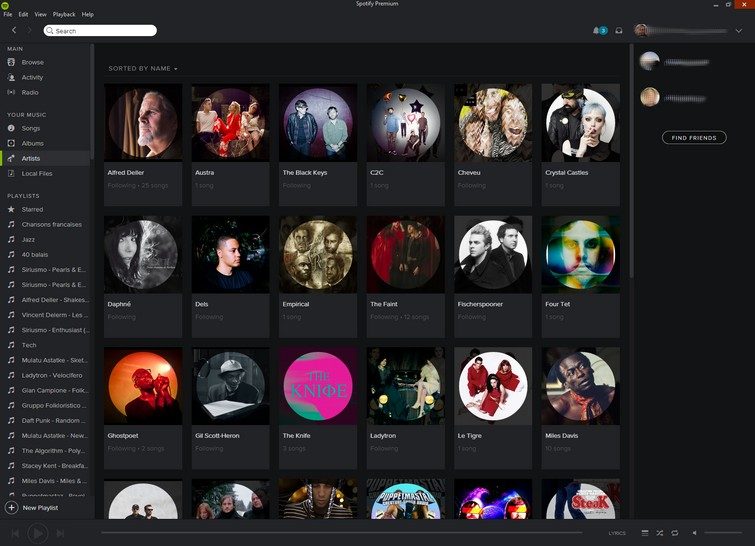755x546 pixels.
Task: Open the play queue icon
Action: pos(645,533)
